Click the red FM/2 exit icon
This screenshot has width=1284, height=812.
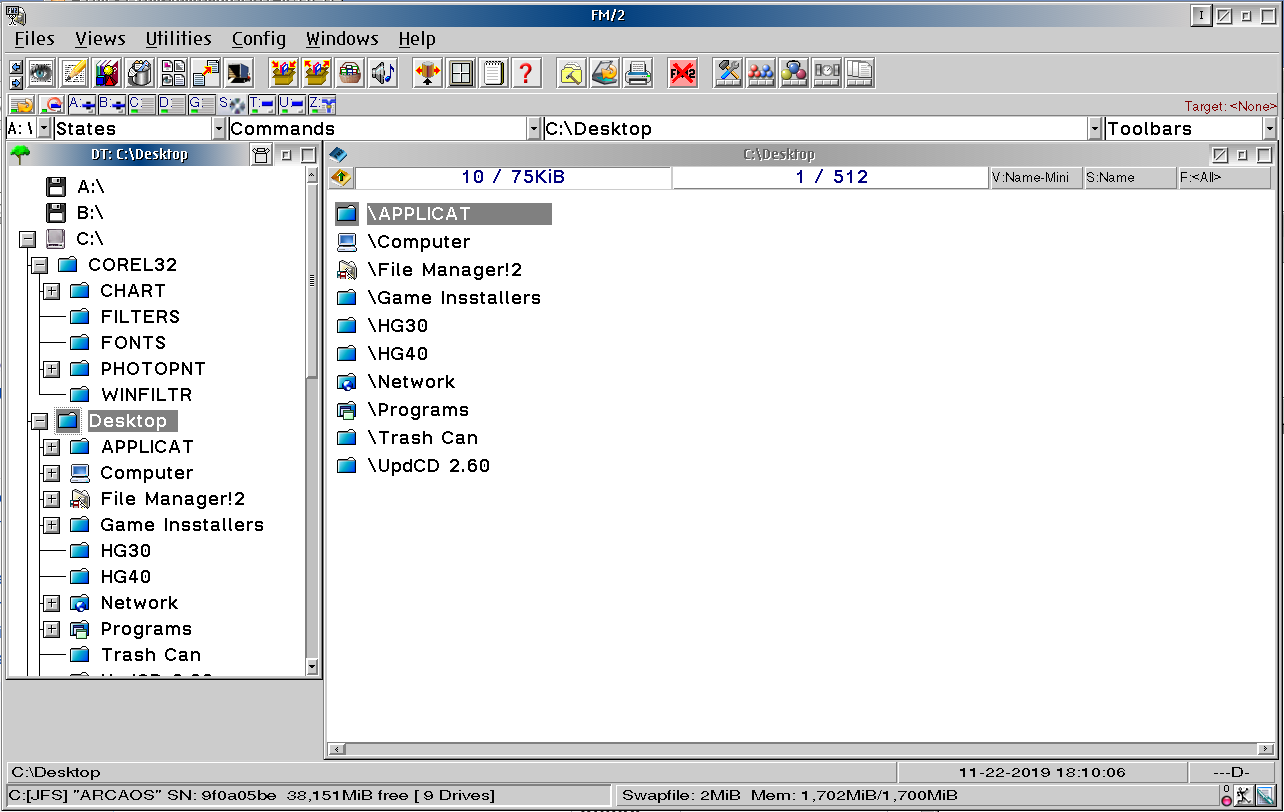point(683,73)
